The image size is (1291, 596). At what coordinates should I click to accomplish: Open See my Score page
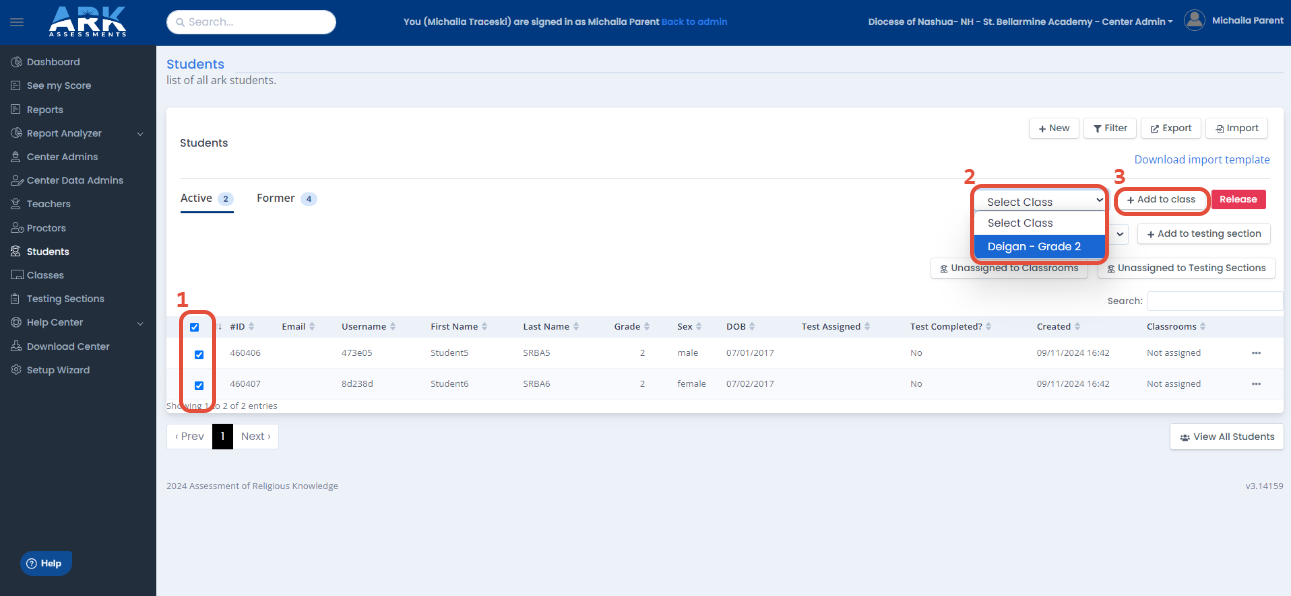(59, 86)
